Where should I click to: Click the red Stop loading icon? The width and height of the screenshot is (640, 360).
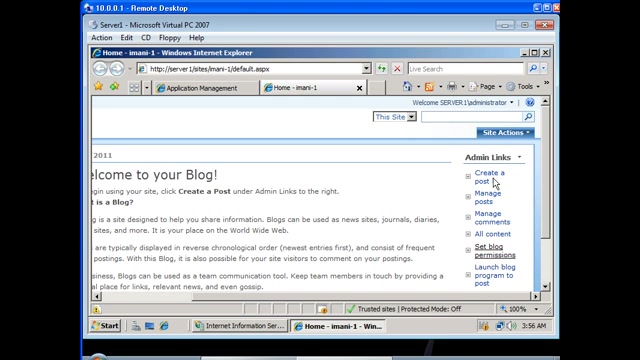pos(397,69)
